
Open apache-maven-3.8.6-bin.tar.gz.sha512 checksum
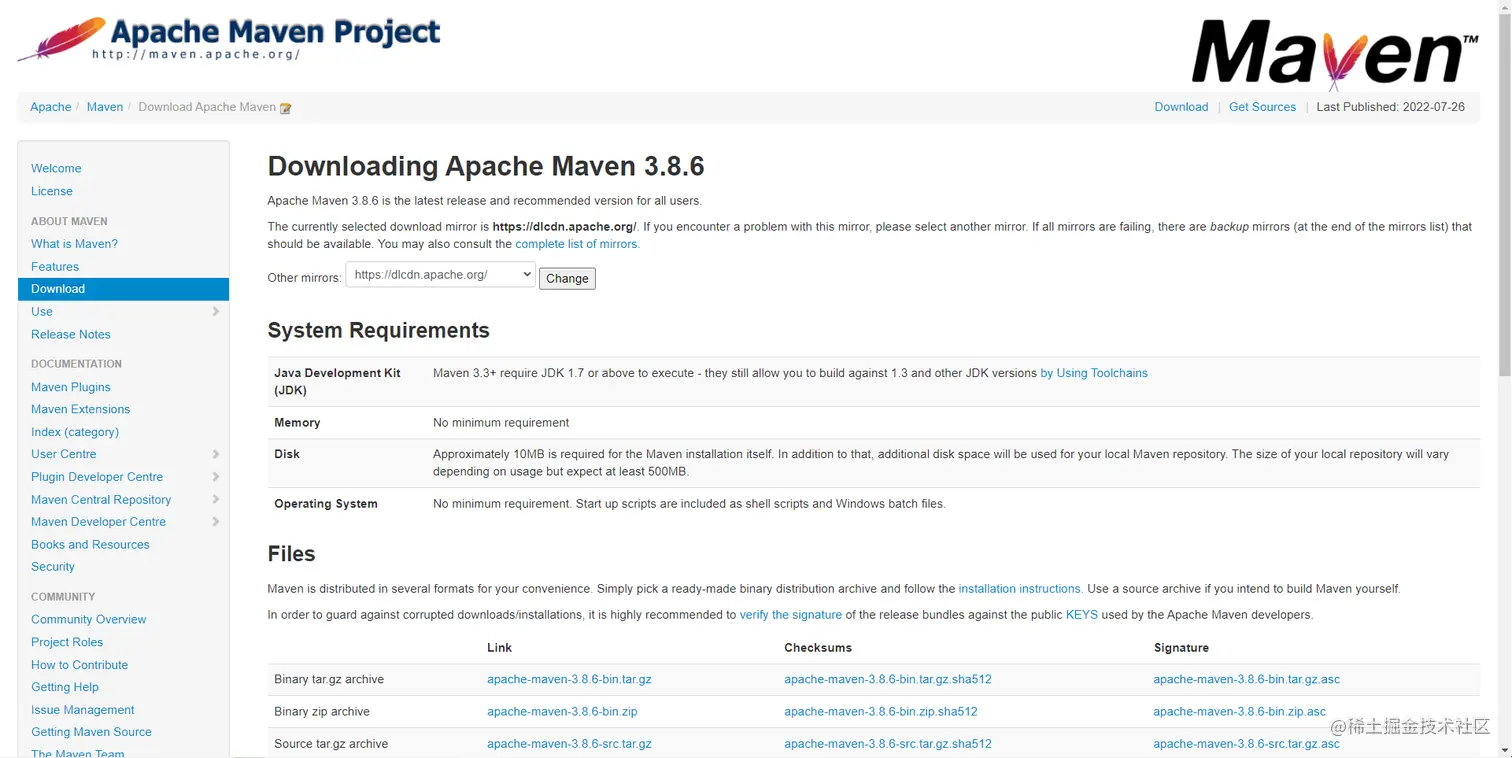click(x=888, y=680)
